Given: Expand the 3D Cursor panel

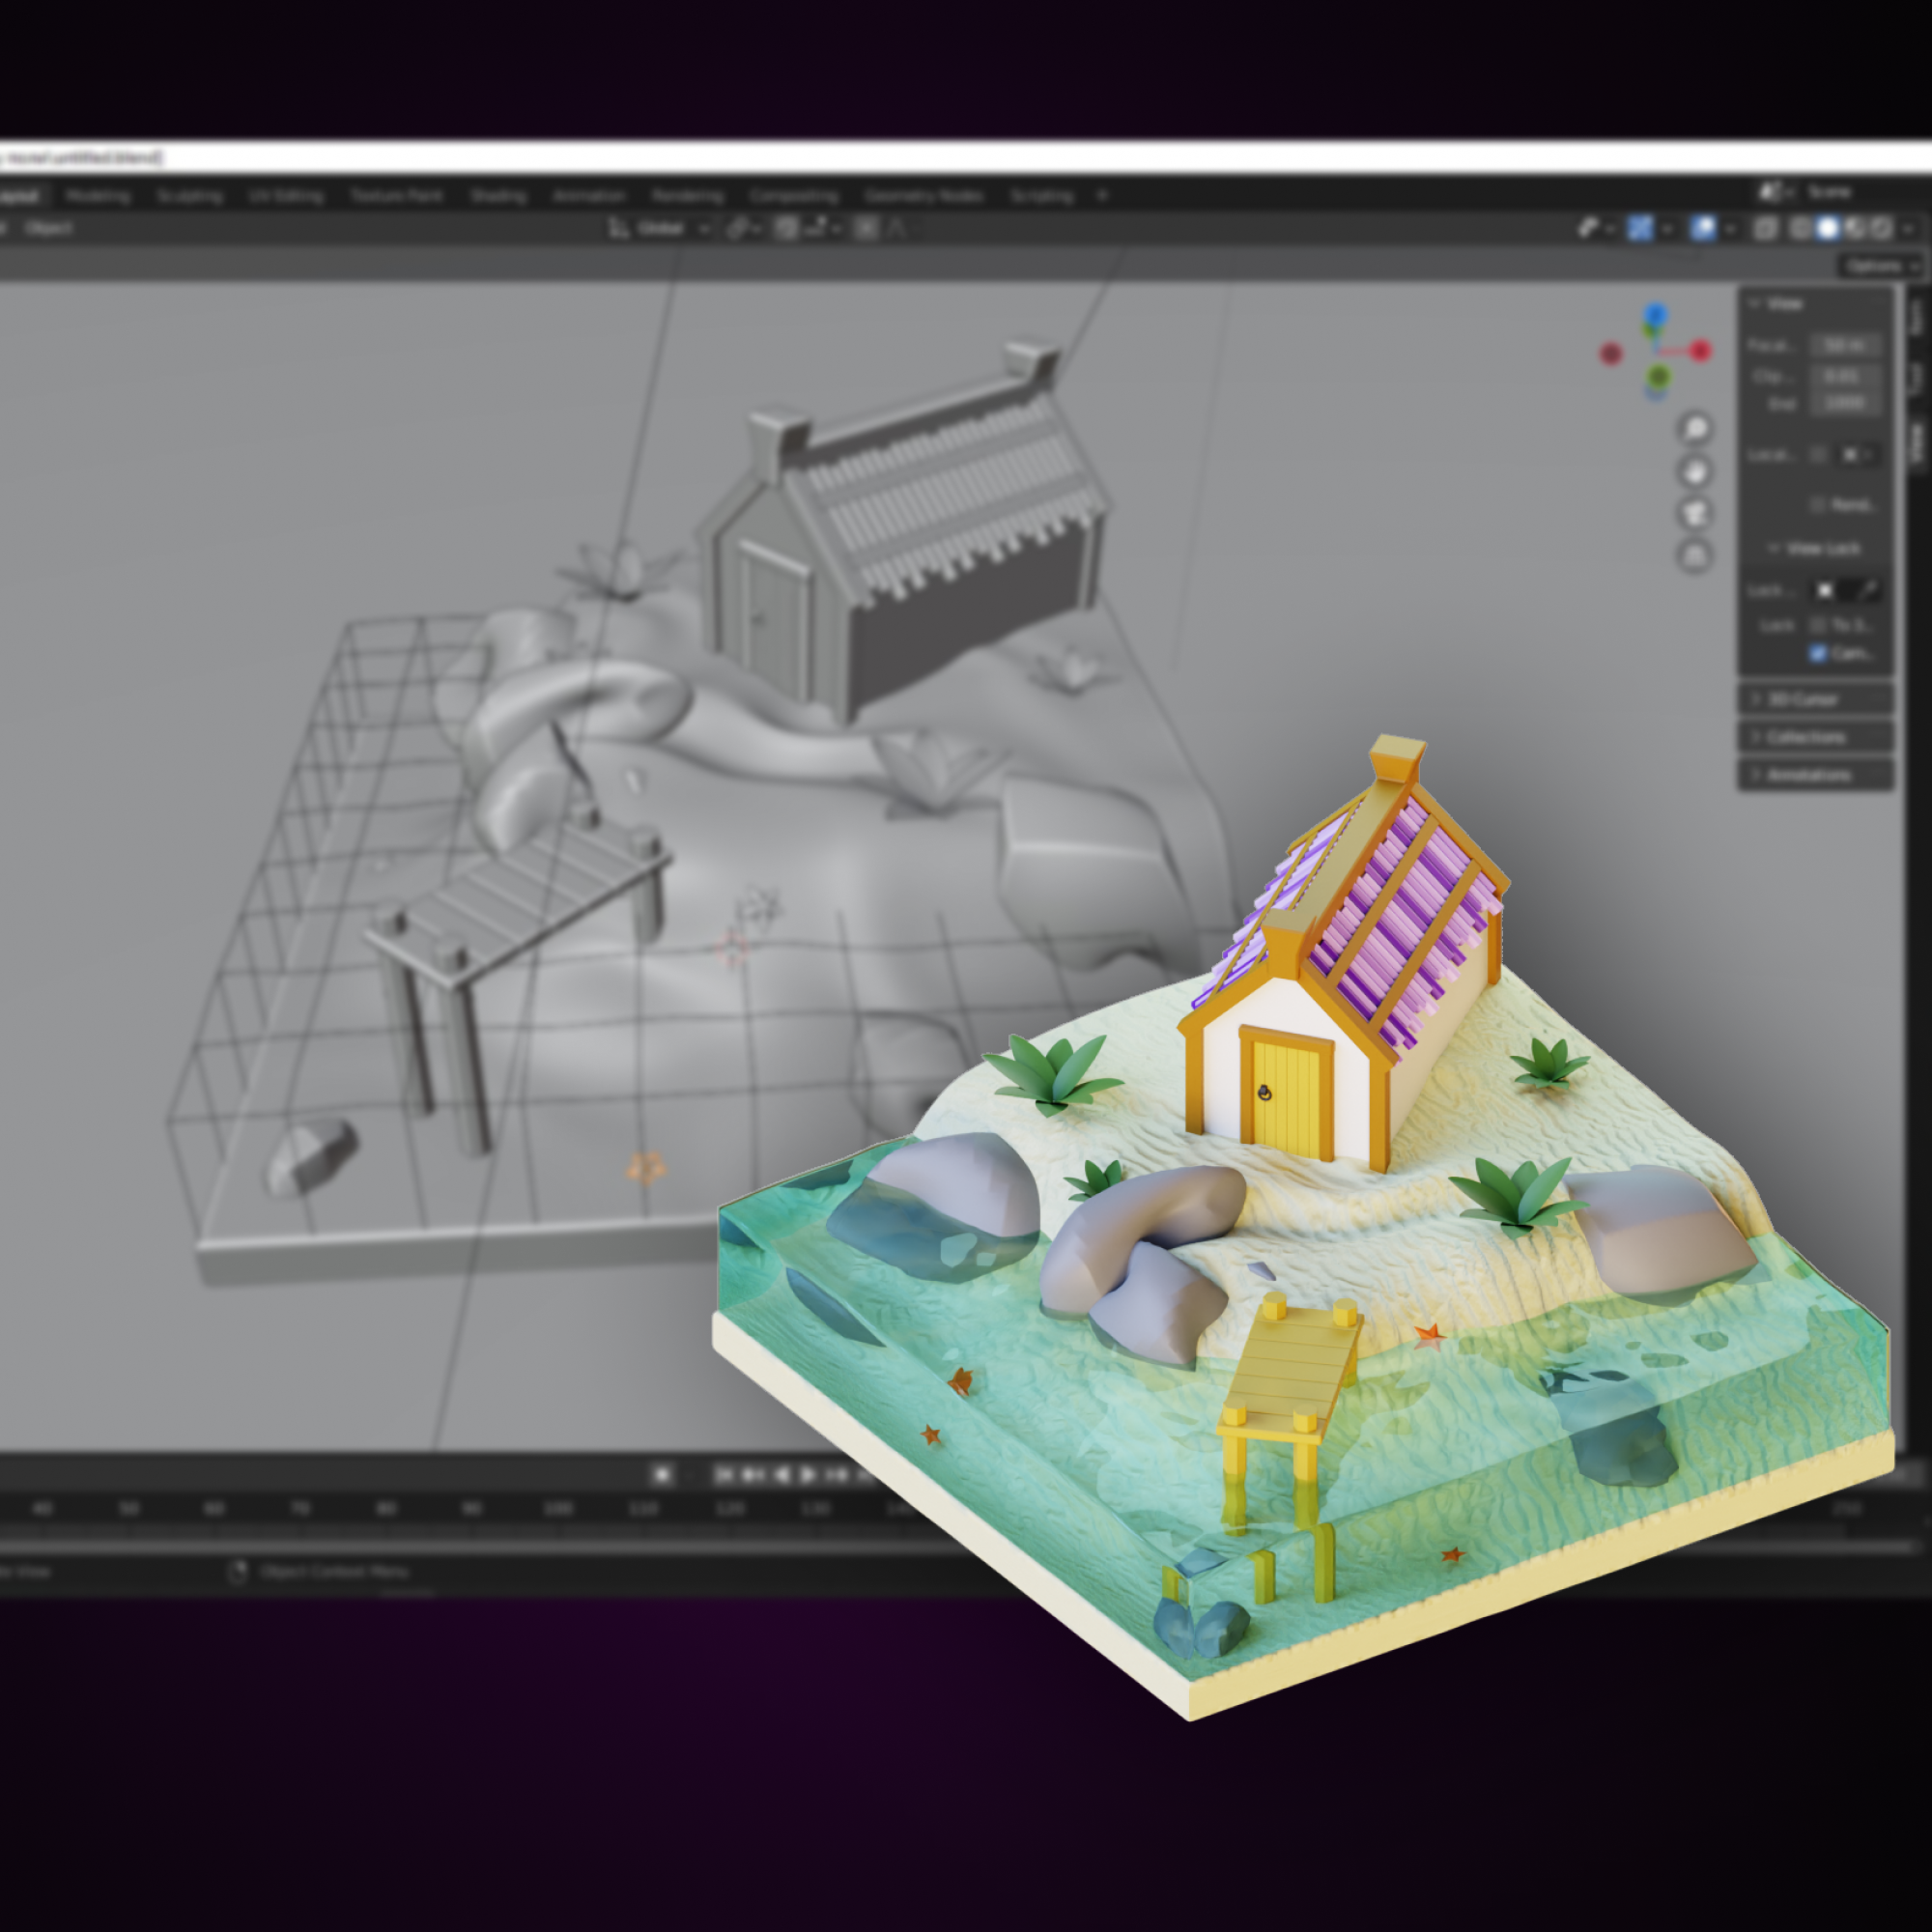Looking at the screenshot, I should pos(1803,699).
